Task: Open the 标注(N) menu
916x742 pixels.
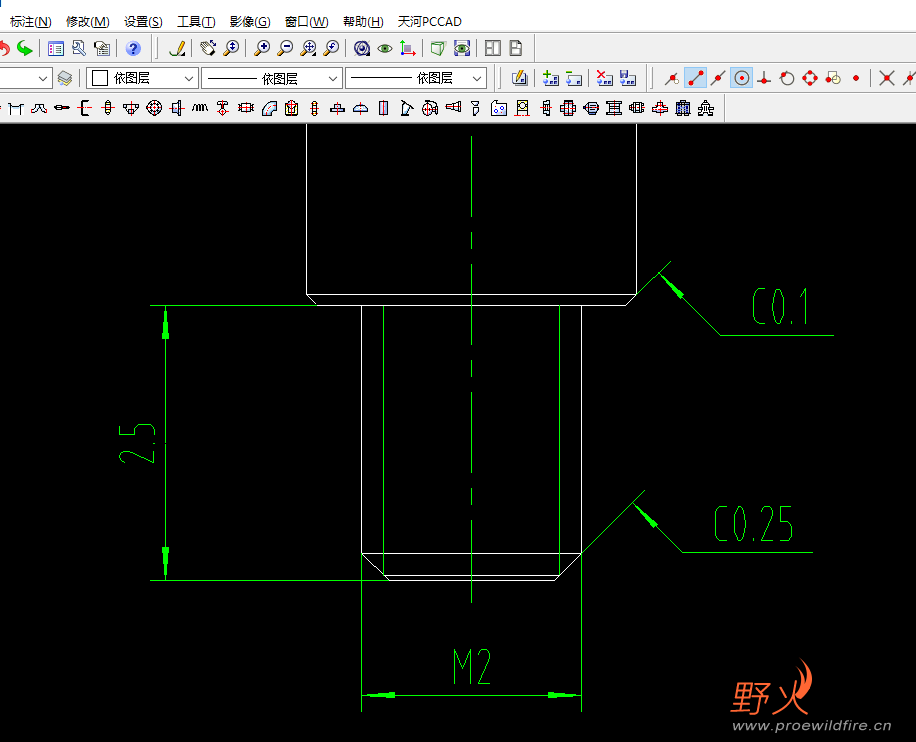Action: [30, 22]
